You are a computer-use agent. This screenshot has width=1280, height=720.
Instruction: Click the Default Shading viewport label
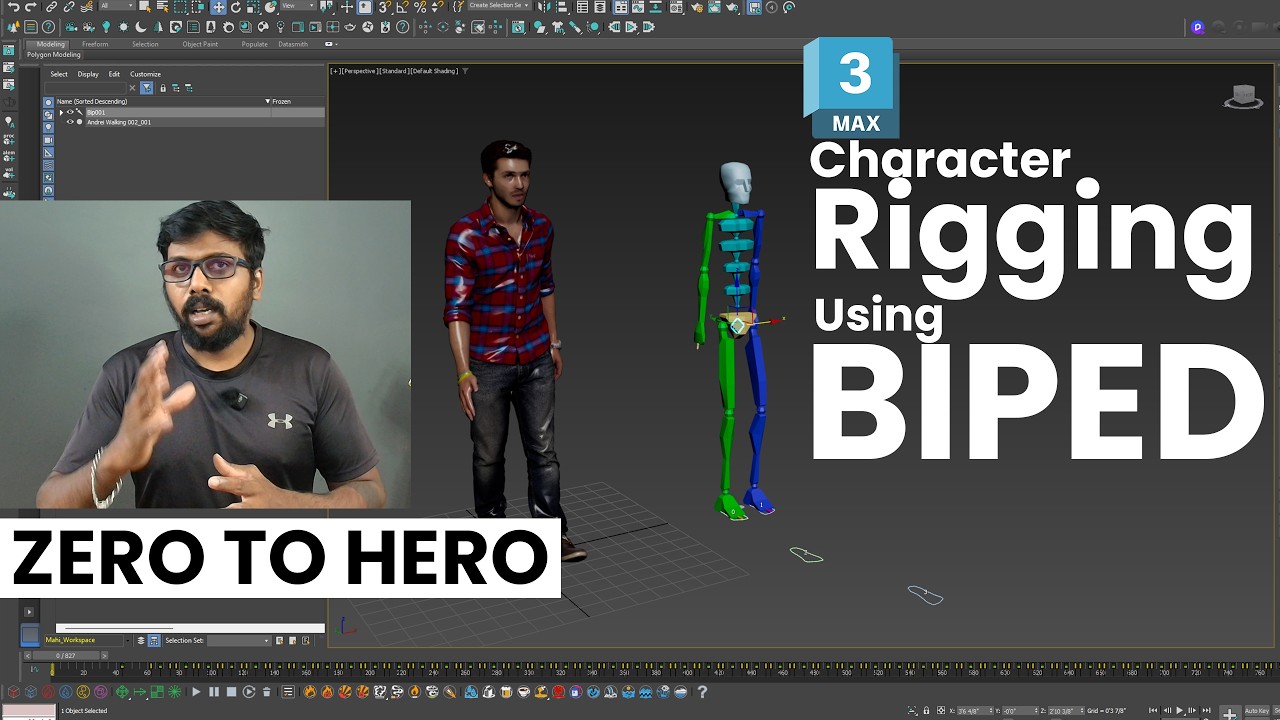[432, 71]
